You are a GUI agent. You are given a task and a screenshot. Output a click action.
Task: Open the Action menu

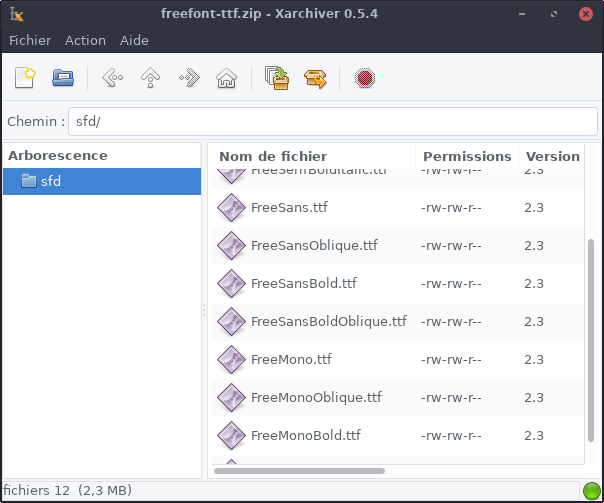pyautogui.click(x=85, y=40)
